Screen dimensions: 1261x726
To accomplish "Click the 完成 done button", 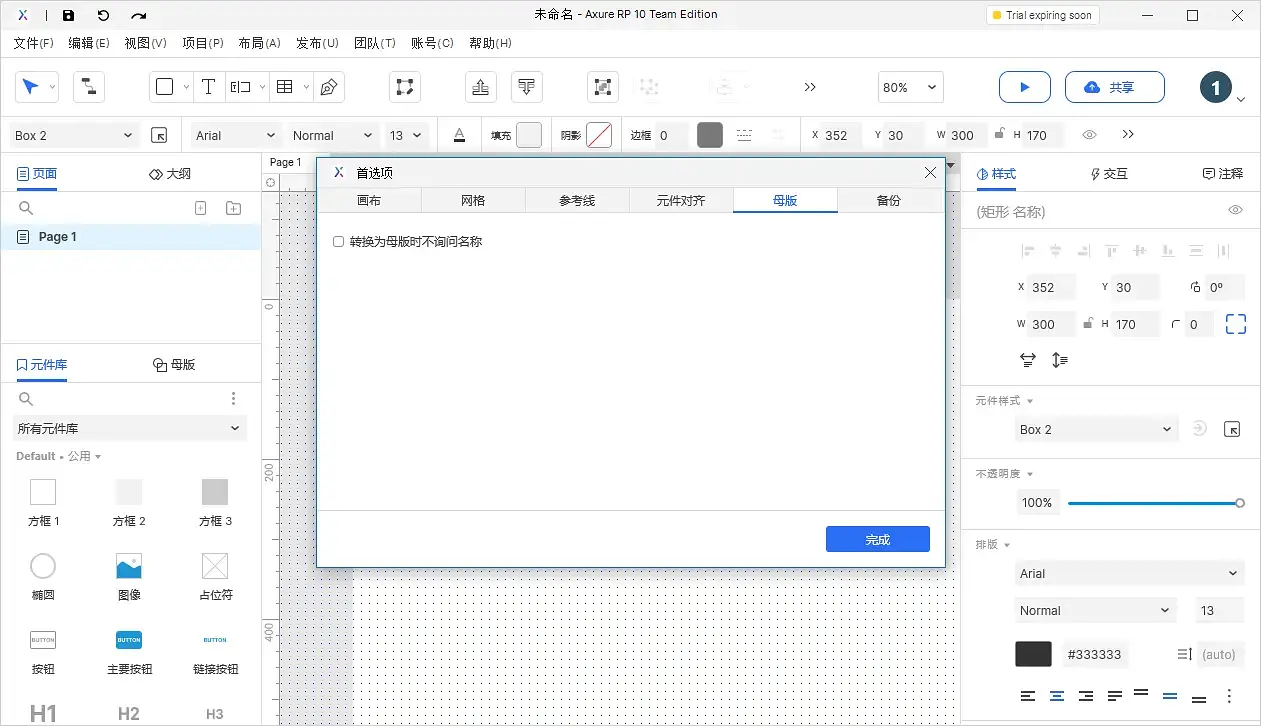I will (878, 539).
